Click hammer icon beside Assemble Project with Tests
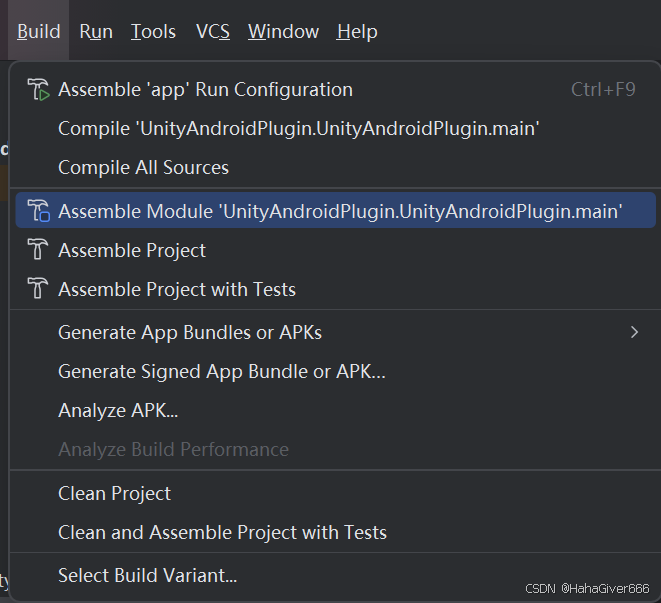 tap(38, 288)
